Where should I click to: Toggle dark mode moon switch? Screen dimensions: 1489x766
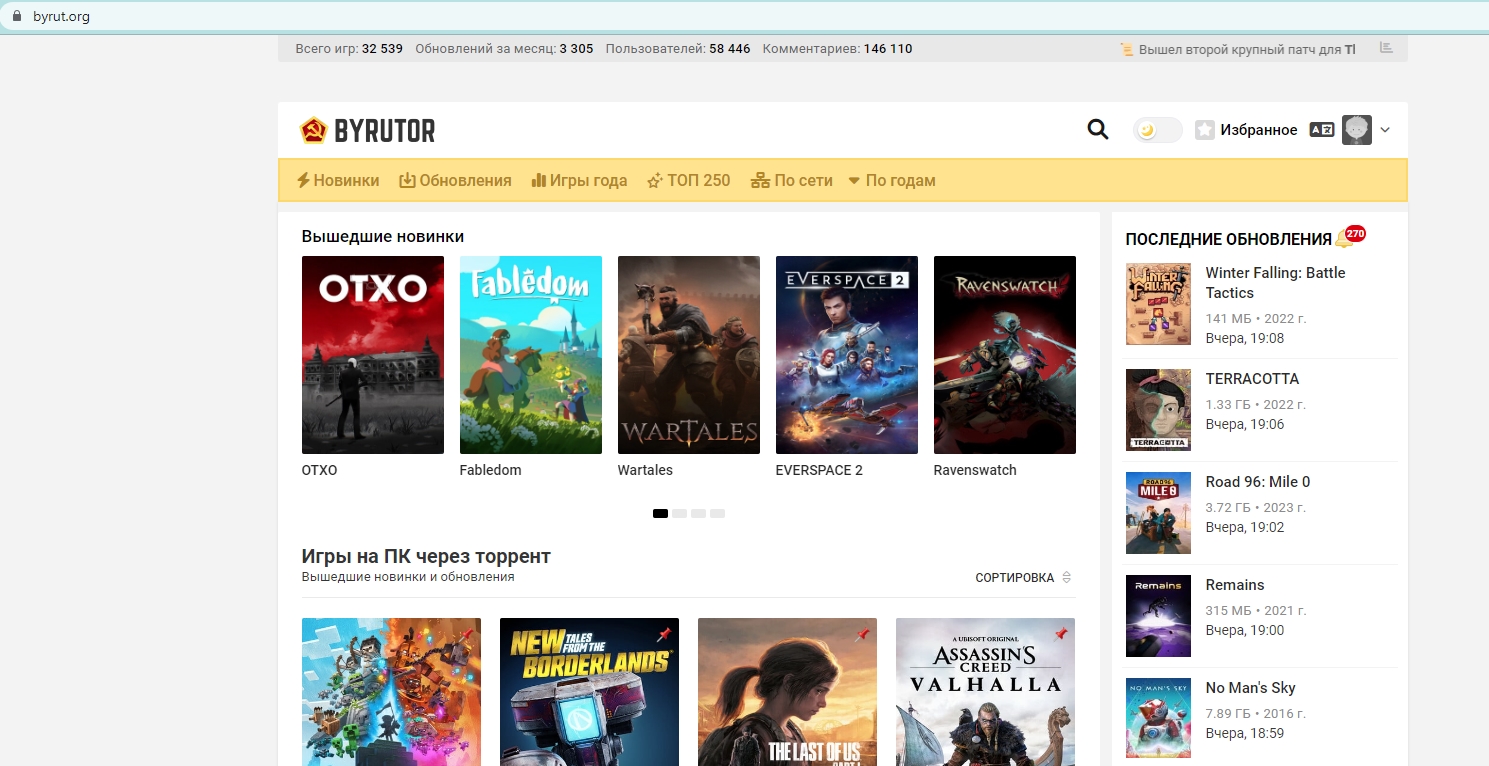(1157, 130)
